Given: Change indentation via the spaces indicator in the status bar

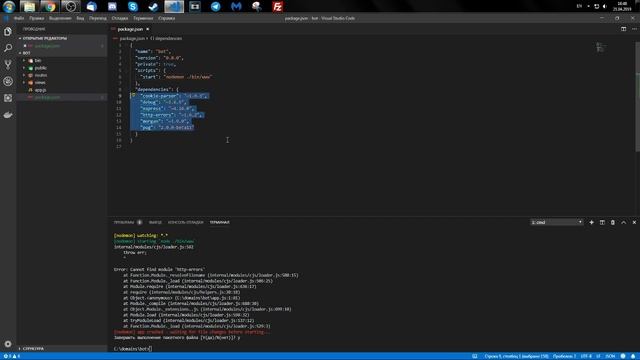Looking at the screenshot, I should click(x=564, y=356).
